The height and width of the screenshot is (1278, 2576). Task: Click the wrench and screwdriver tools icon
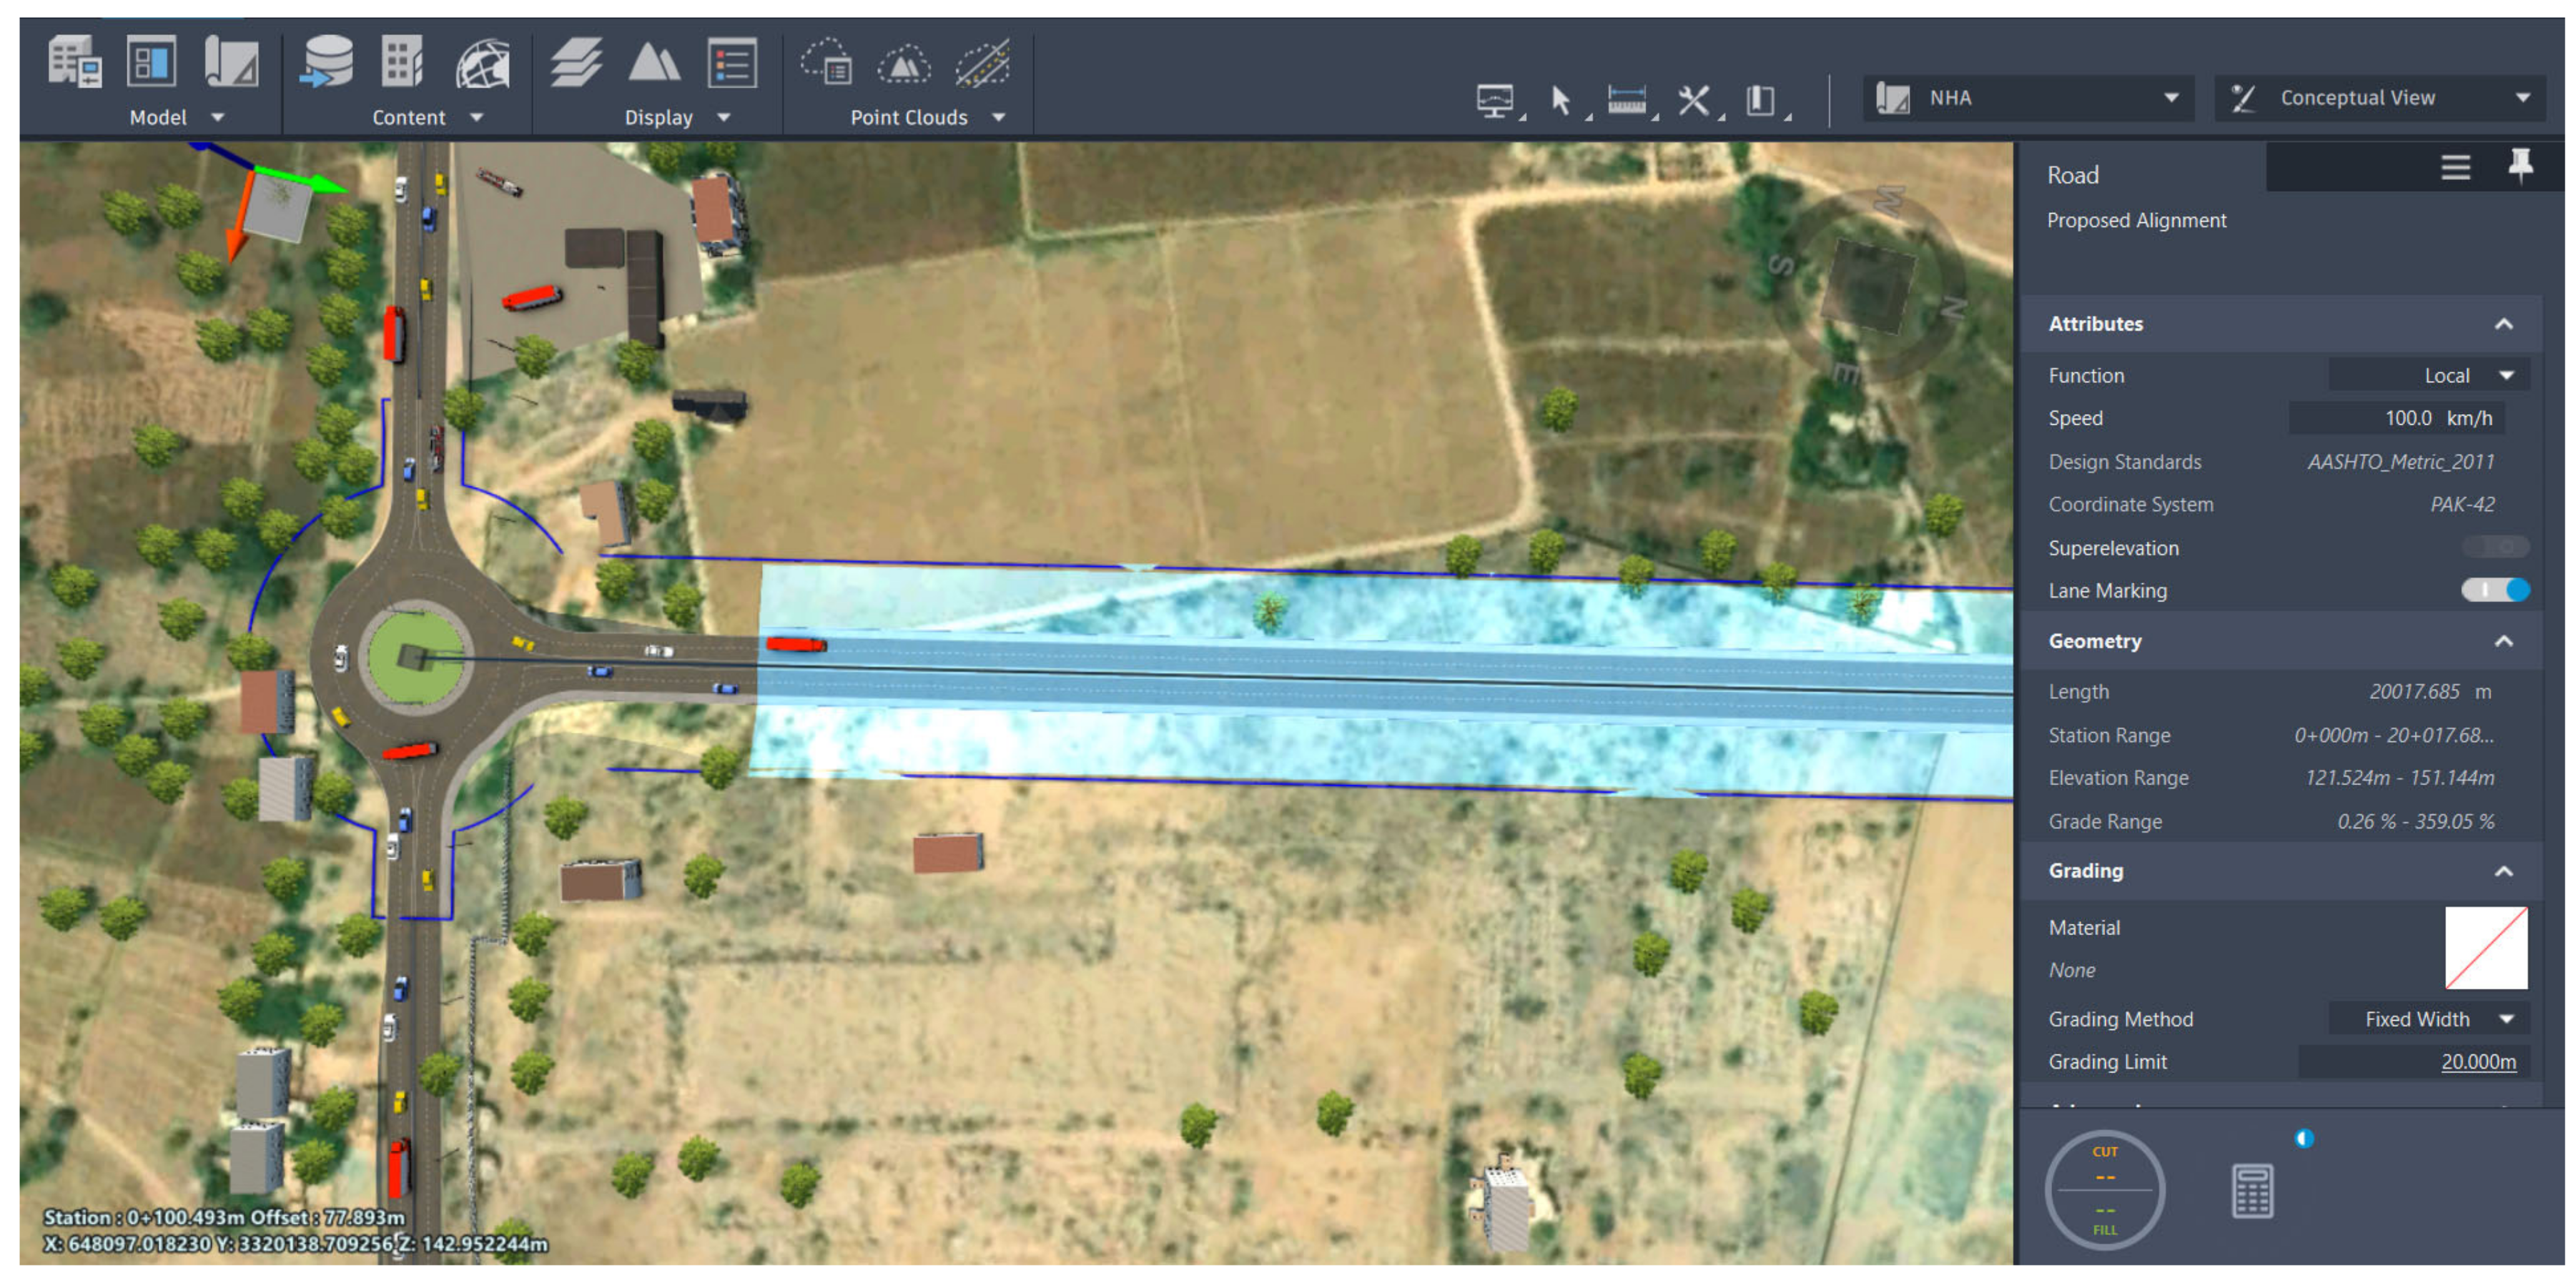(1693, 100)
